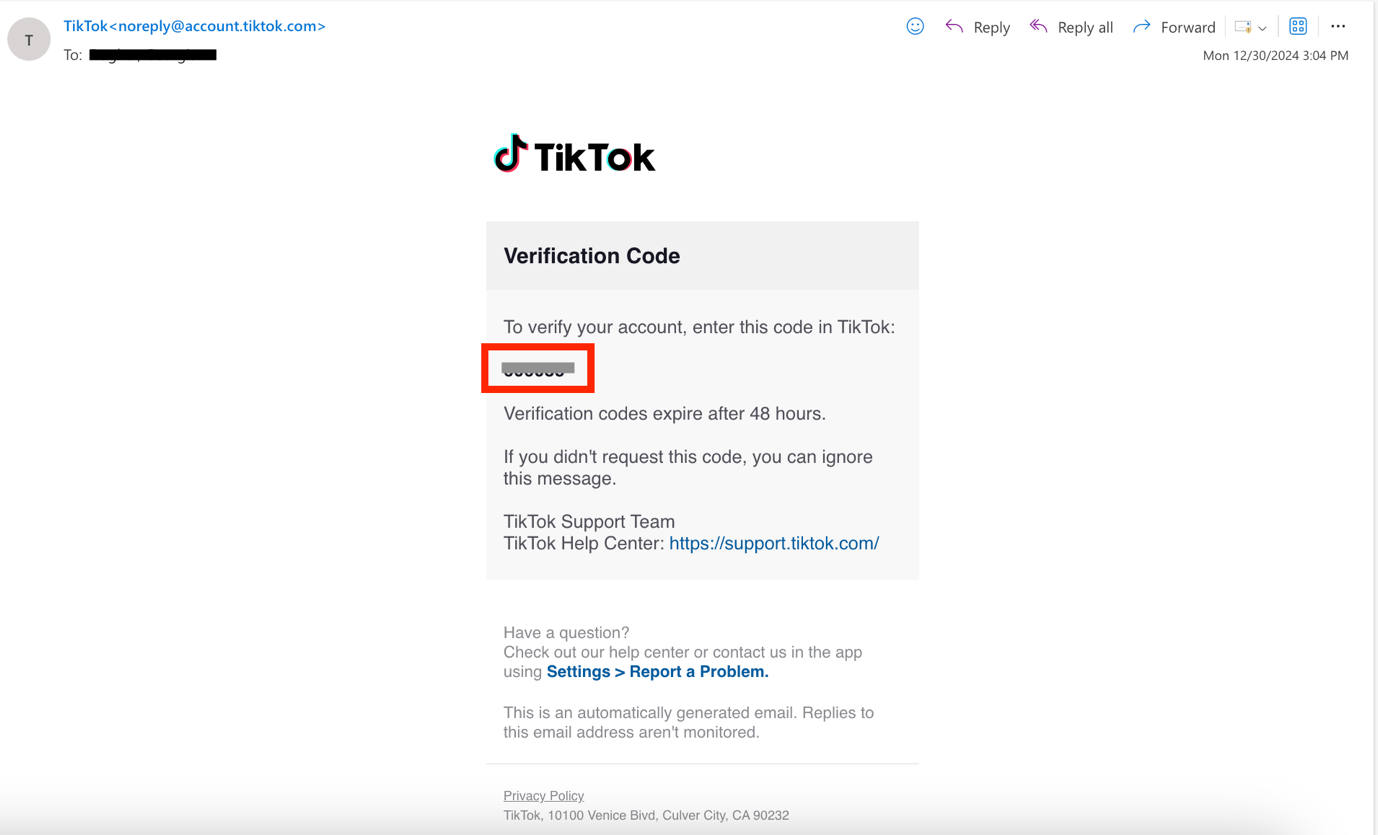Click the sender avatar circle with letter T
The width and height of the screenshot is (1378, 835).
pos(28,38)
